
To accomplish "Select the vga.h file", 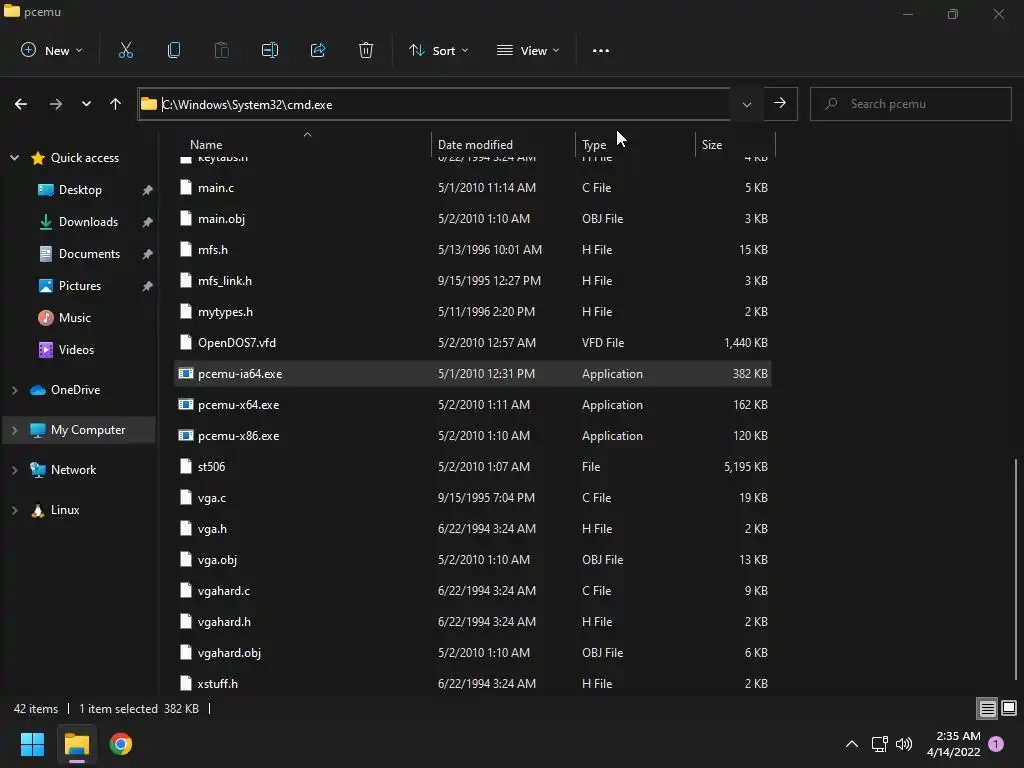I will pos(473,529).
